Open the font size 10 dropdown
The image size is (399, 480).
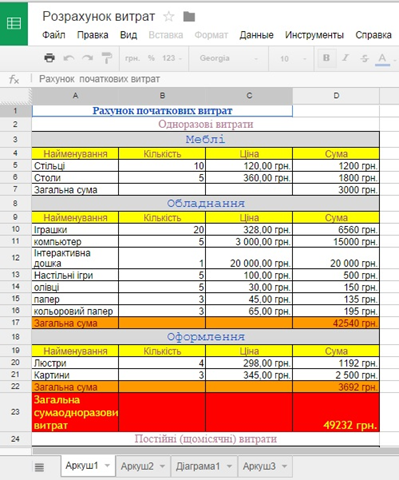pos(293,59)
